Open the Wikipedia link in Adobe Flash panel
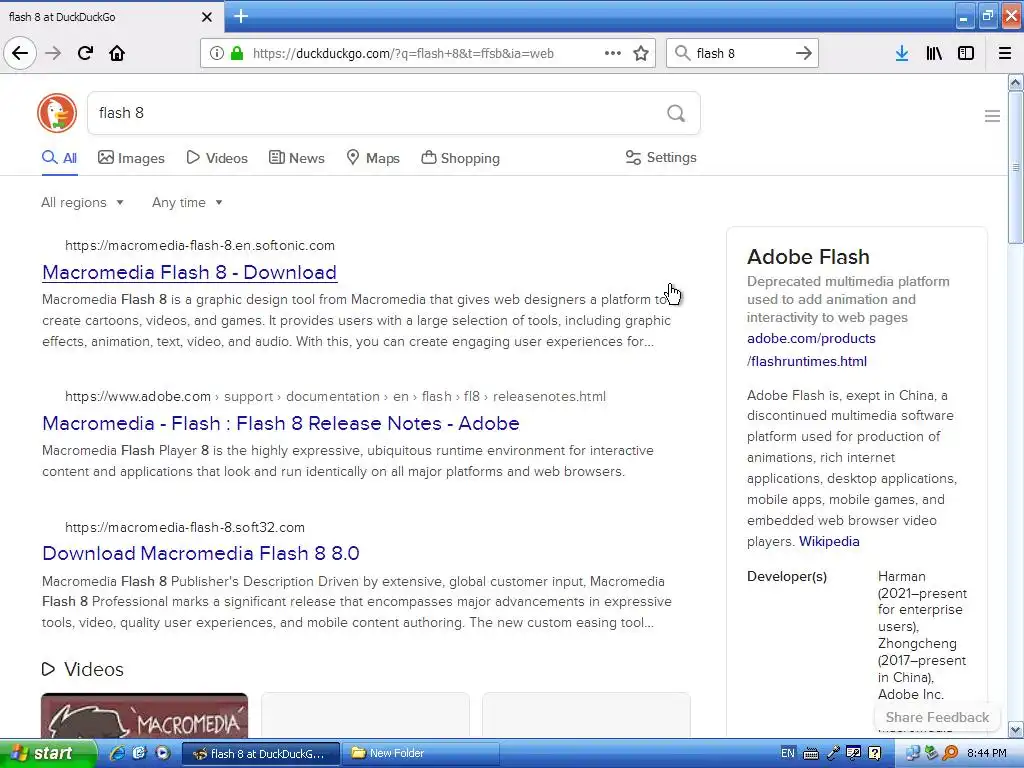The image size is (1024, 768). 829,541
